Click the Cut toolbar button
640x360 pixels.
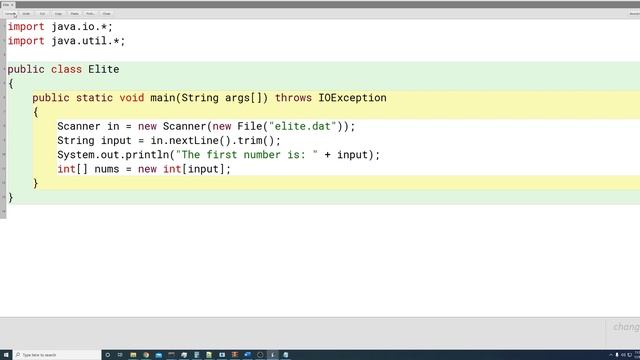(x=42, y=14)
